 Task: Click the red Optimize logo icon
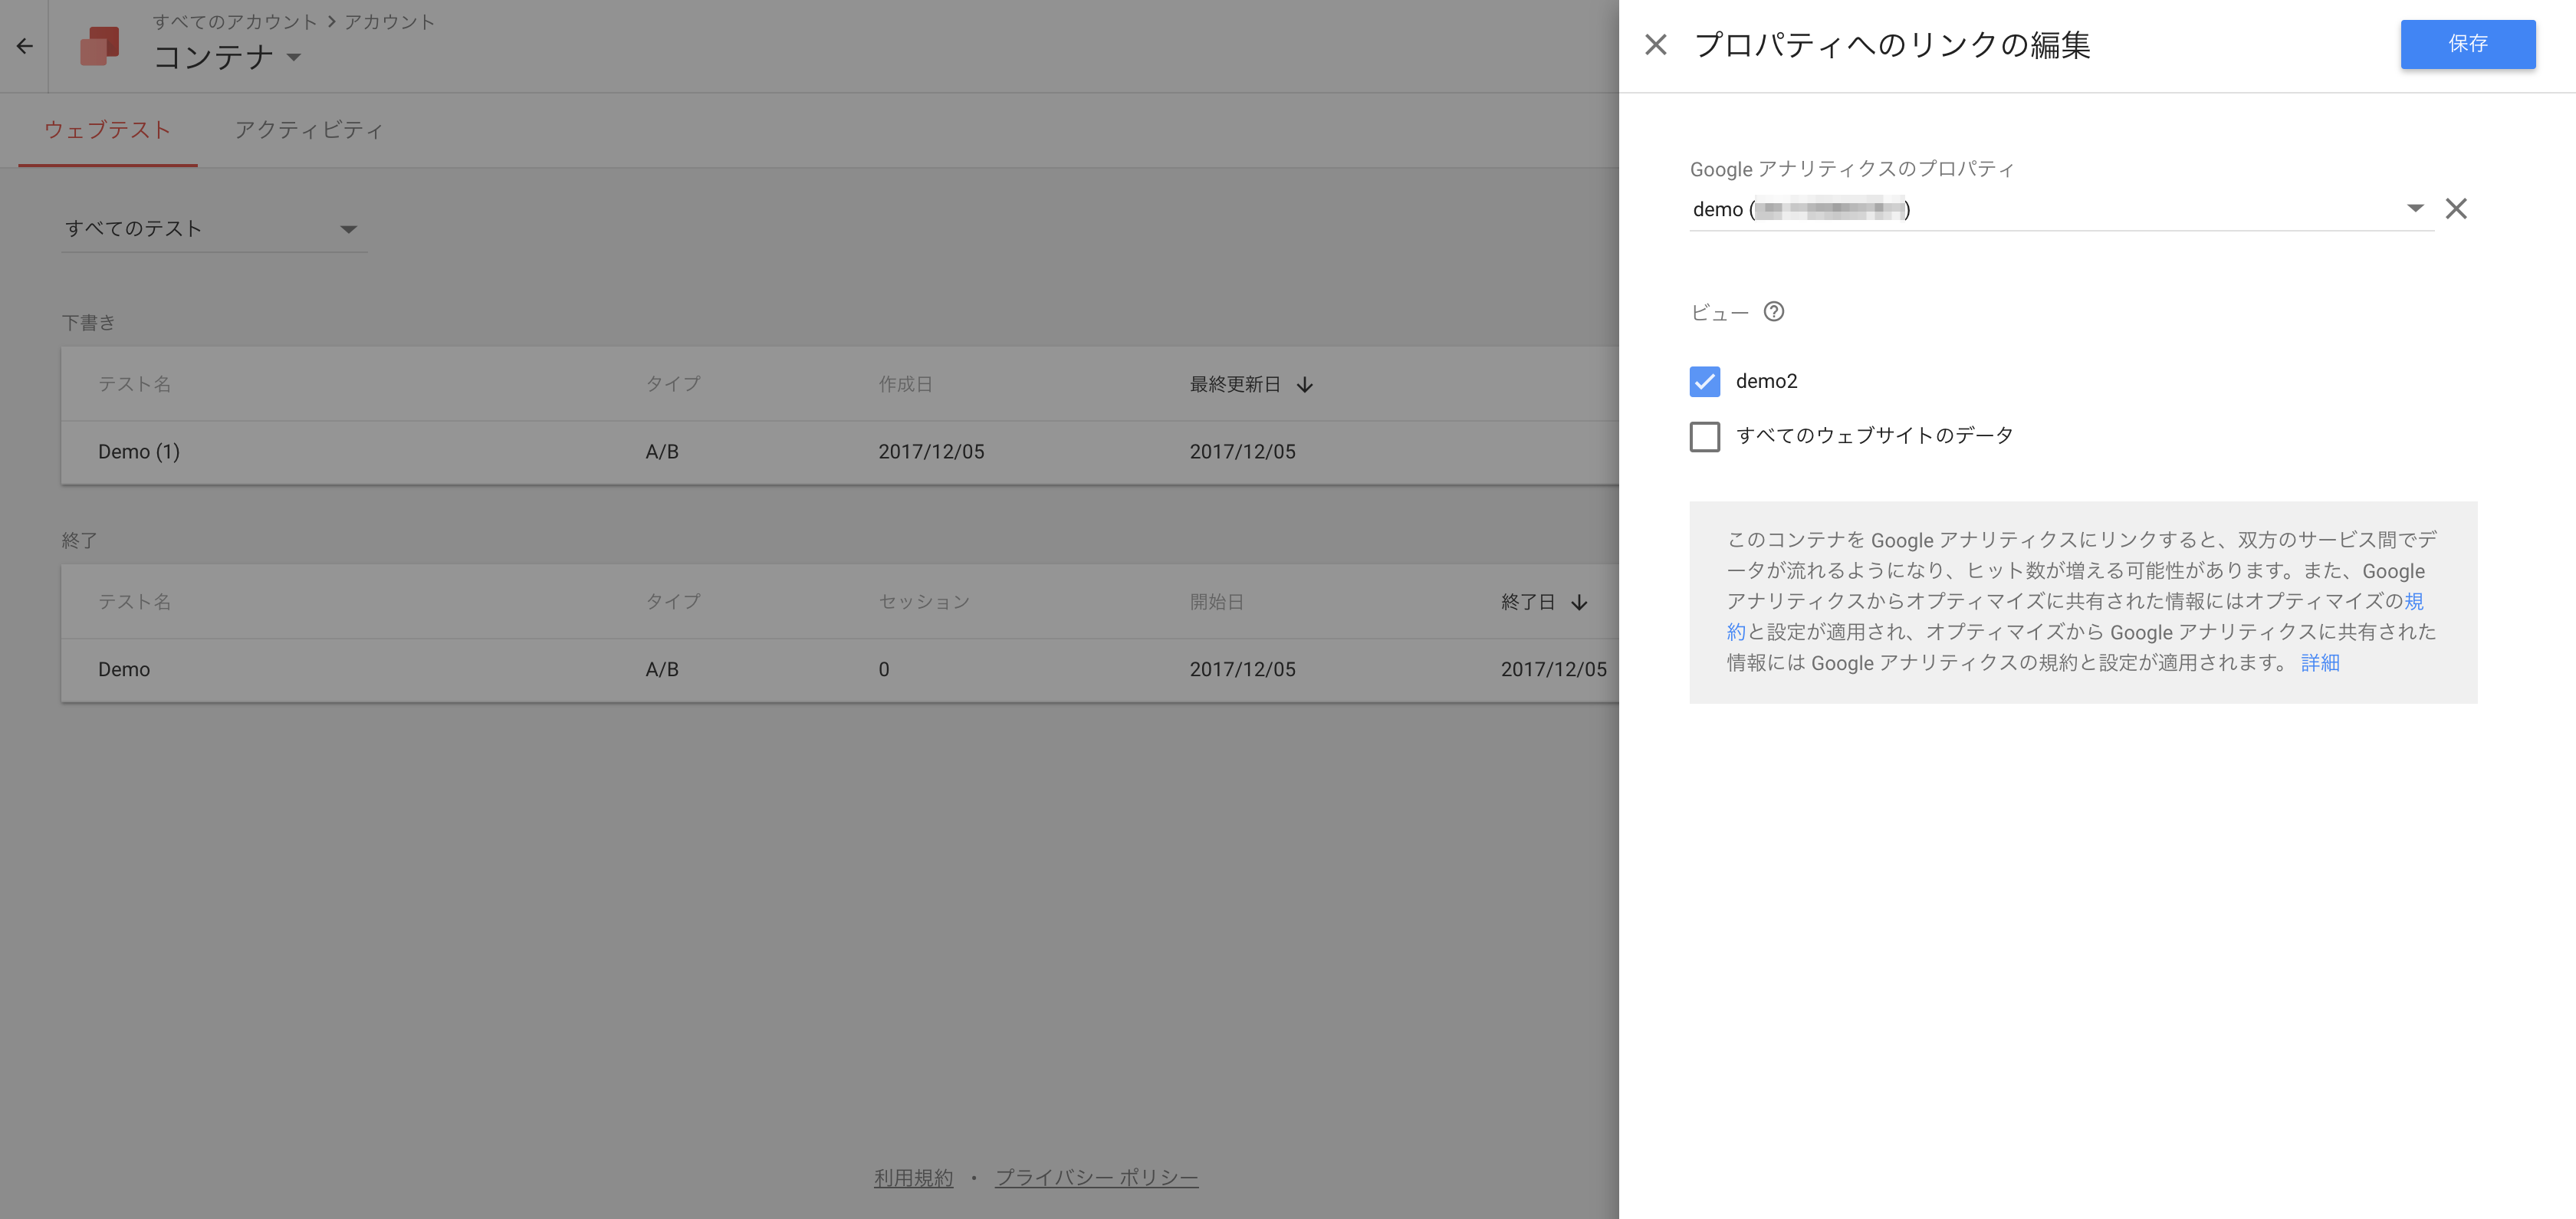click(x=99, y=46)
